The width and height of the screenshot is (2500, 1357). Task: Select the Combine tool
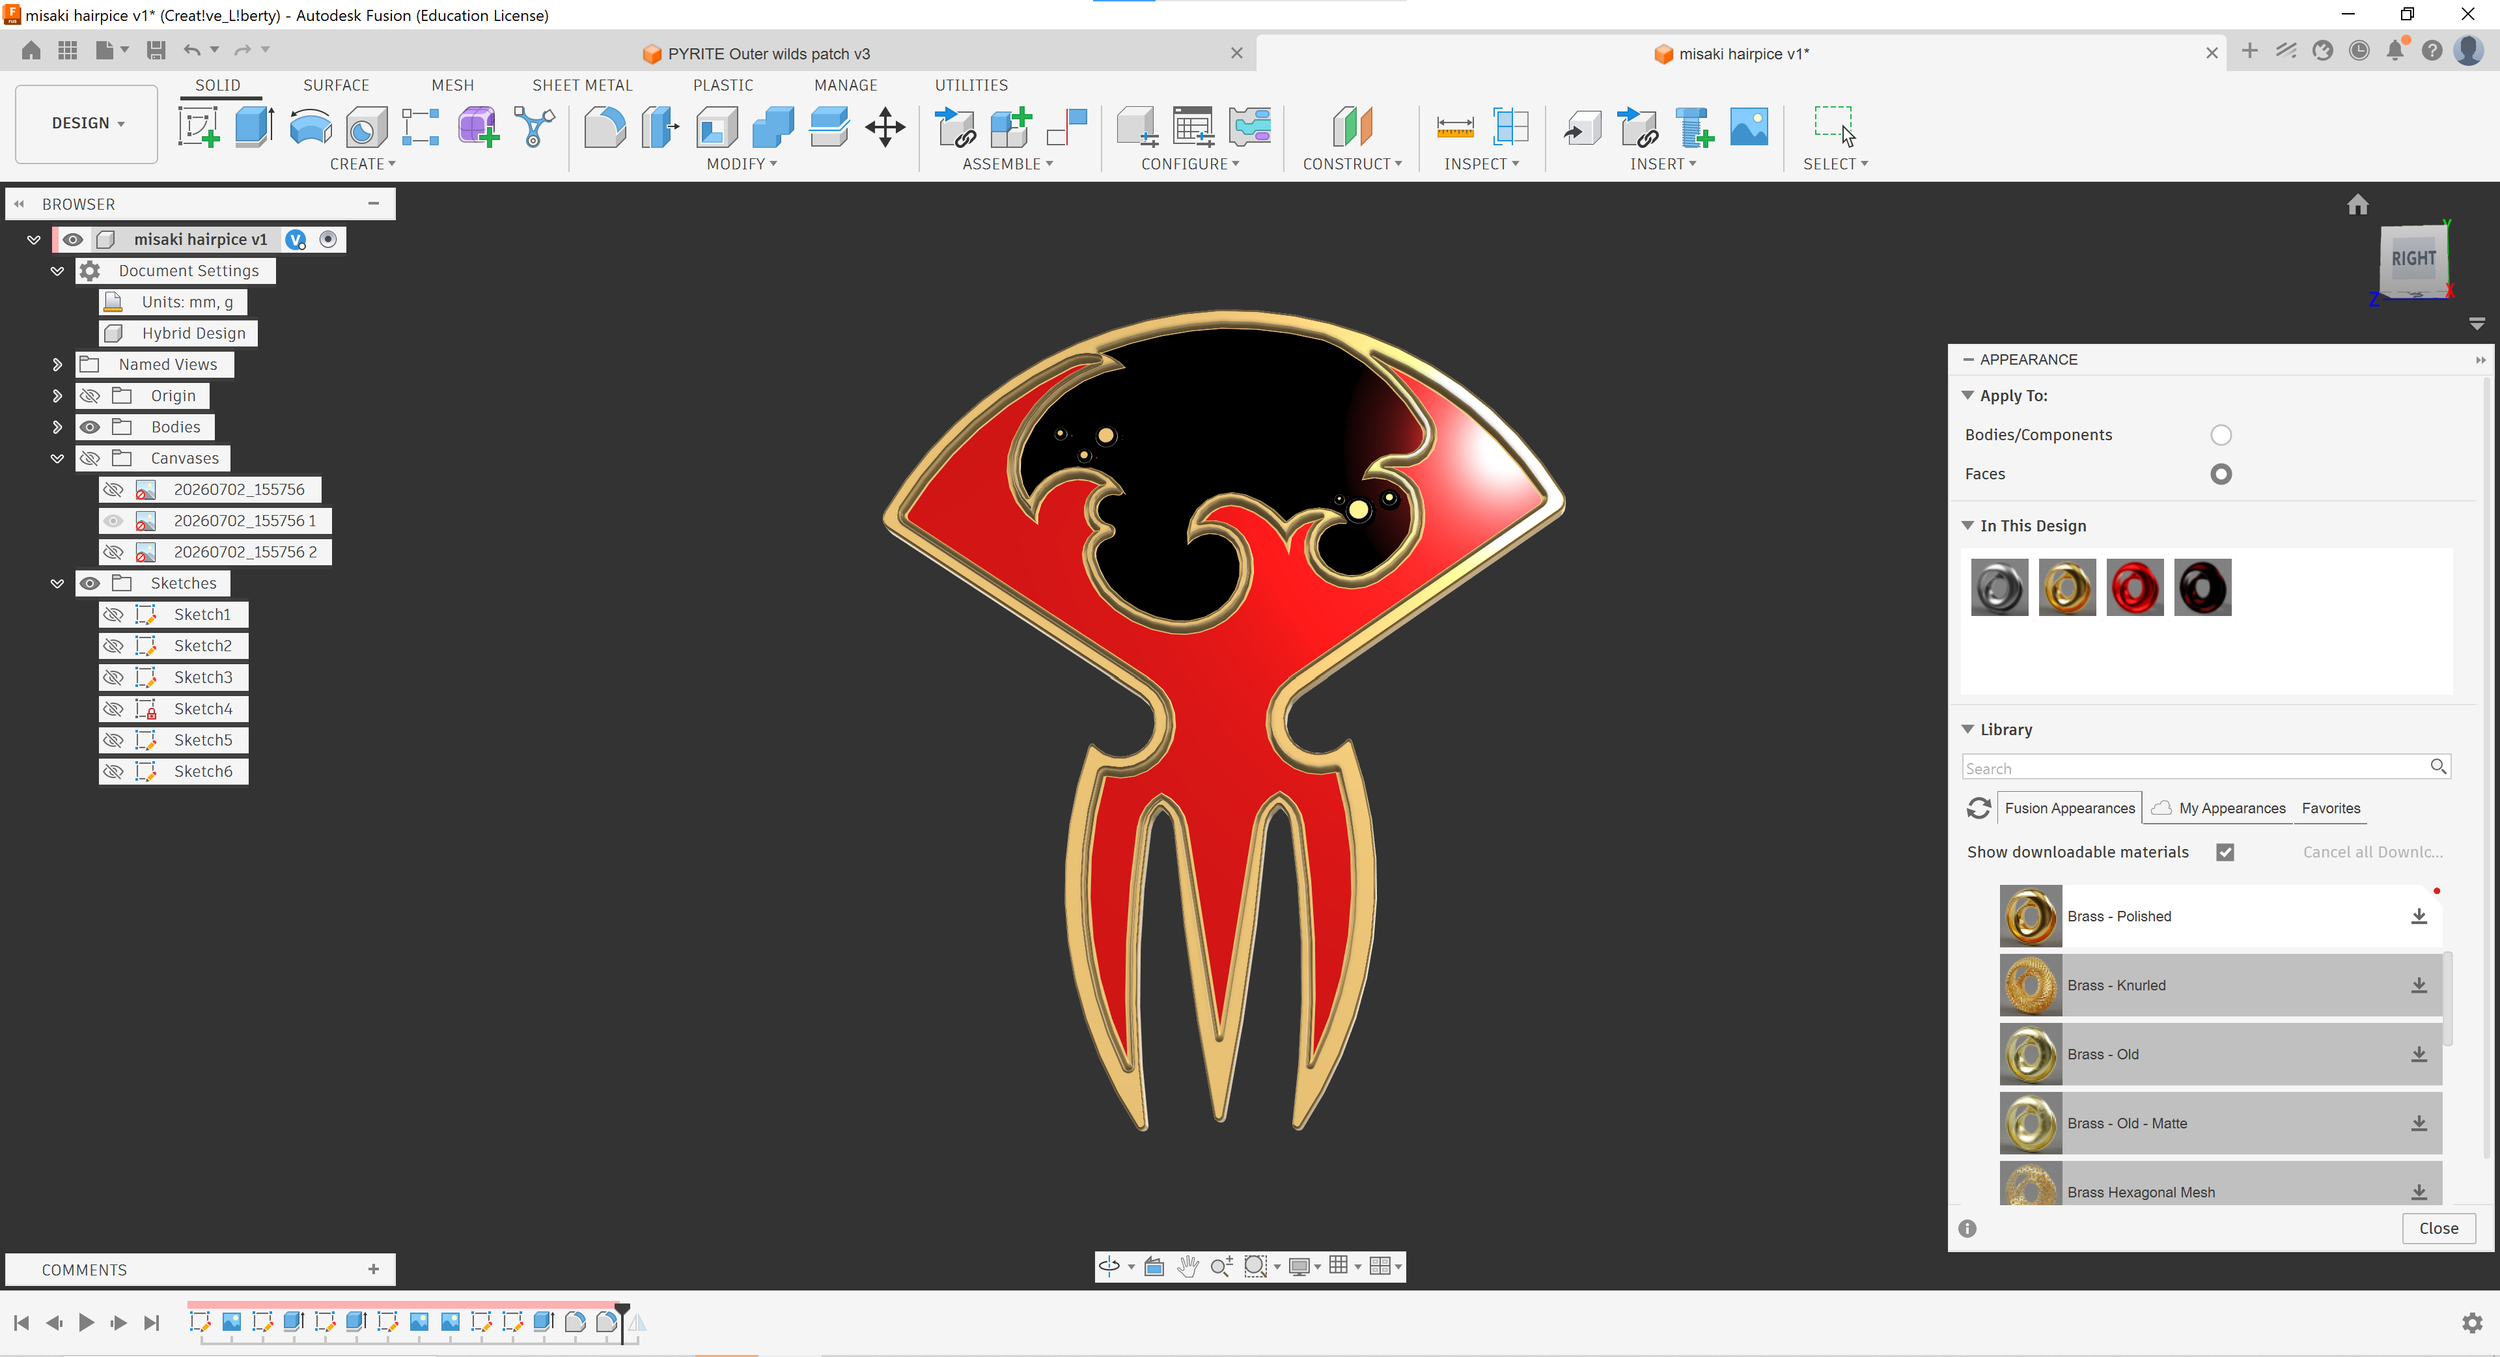coord(773,127)
